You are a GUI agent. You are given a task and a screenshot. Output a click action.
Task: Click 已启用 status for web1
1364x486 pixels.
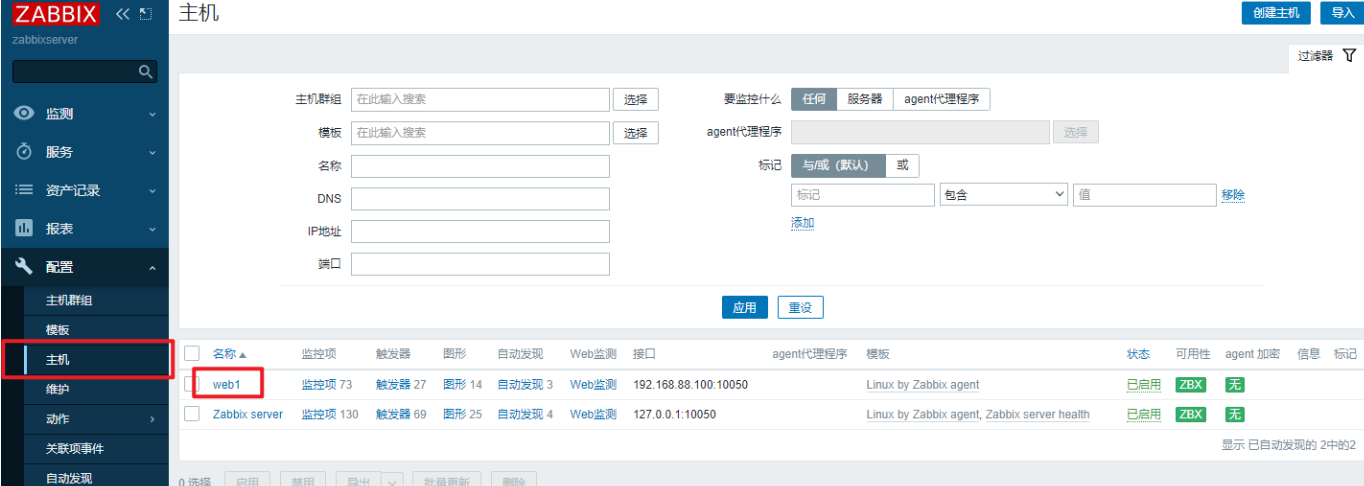pyautogui.click(x=1144, y=385)
